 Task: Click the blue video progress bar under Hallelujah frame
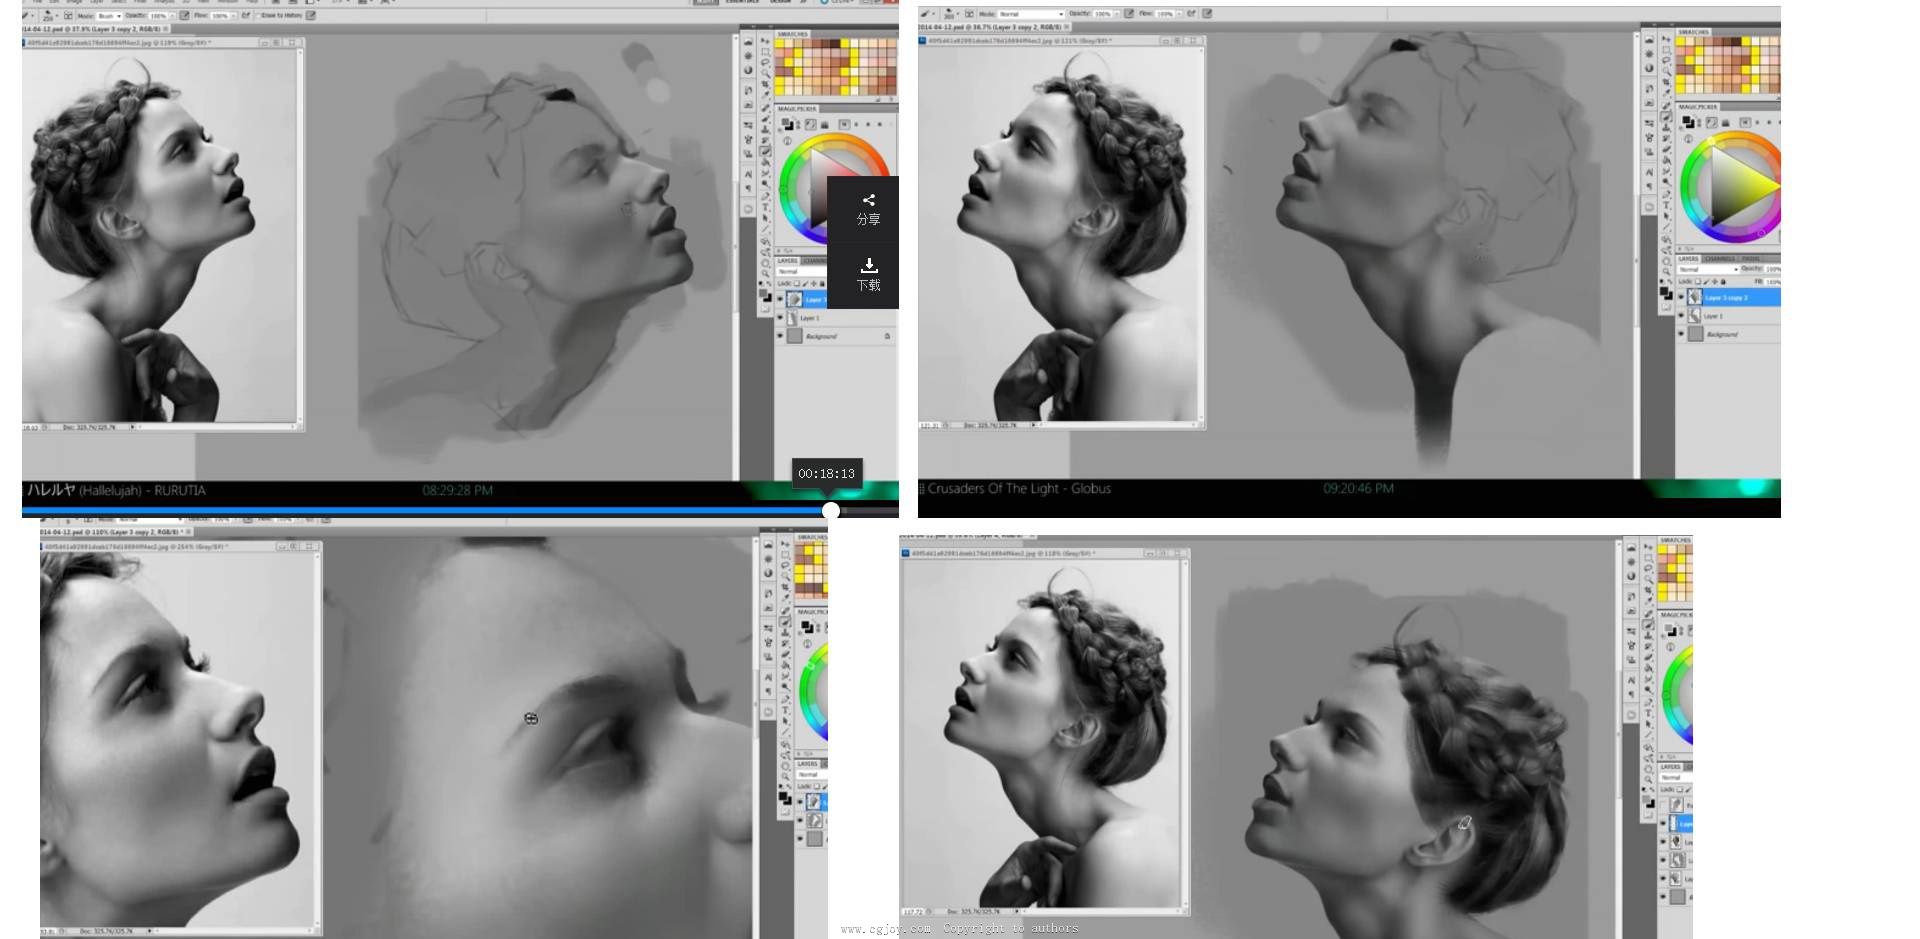[426, 510]
